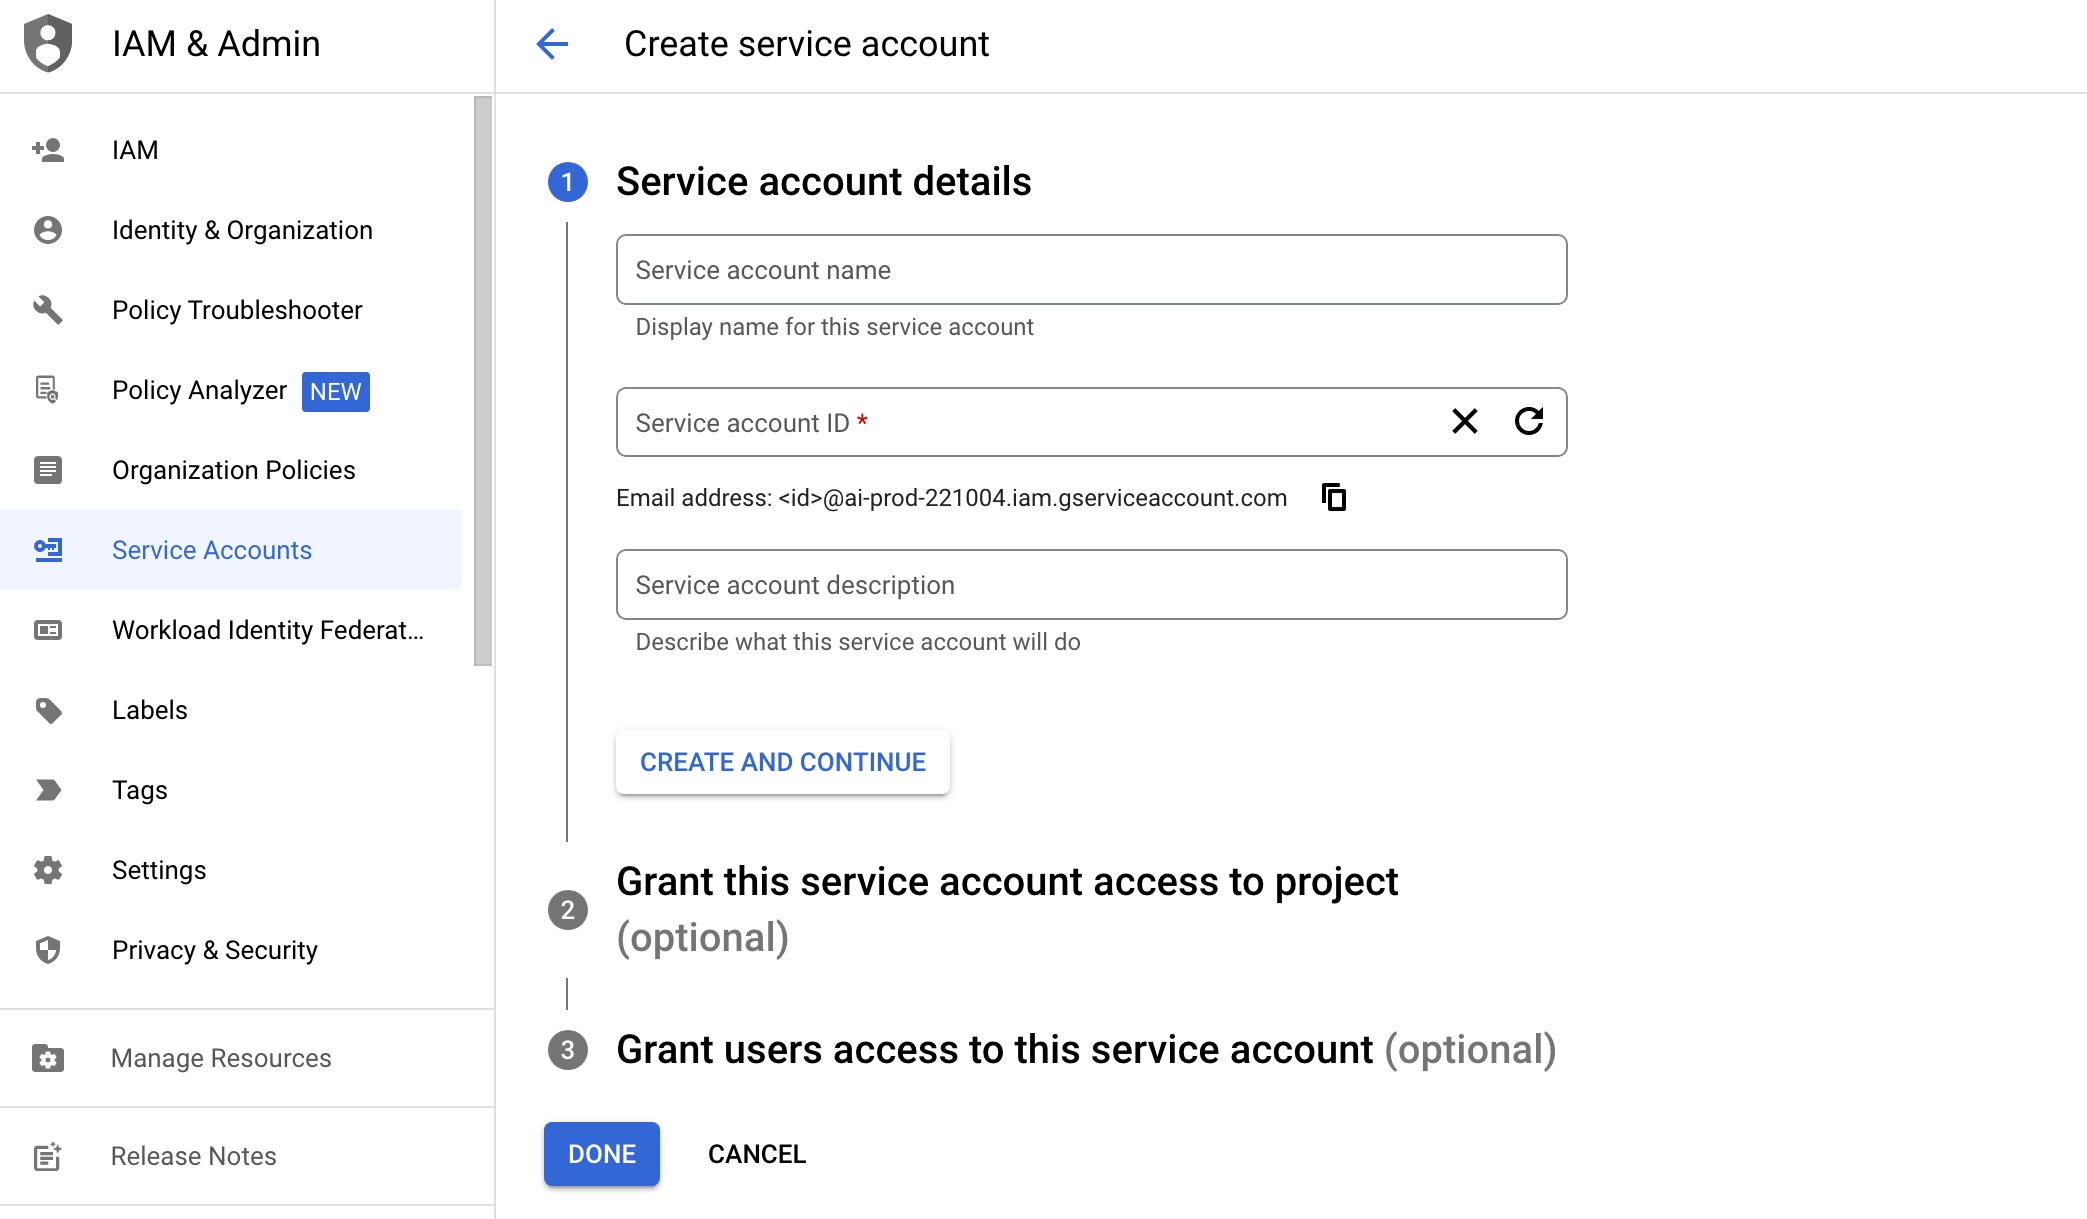The width and height of the screenshot is (2087, 1219).
Task: Copy the service account email address
Action: [1334, 497]
